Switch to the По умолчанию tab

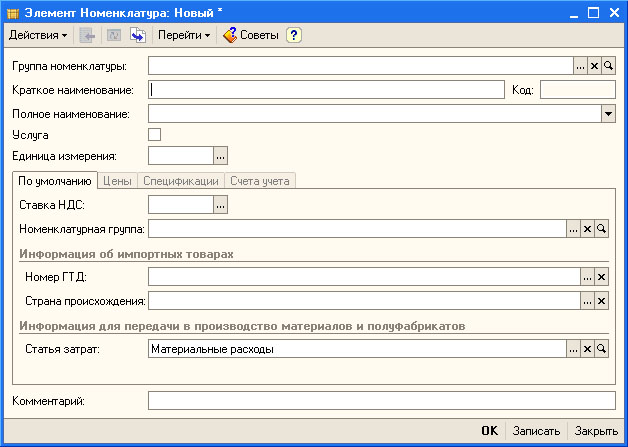point(55,181)
